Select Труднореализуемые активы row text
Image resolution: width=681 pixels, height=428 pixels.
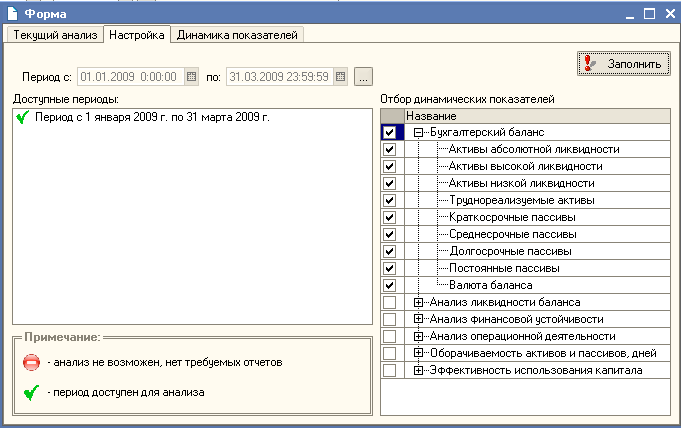[522, 200]
